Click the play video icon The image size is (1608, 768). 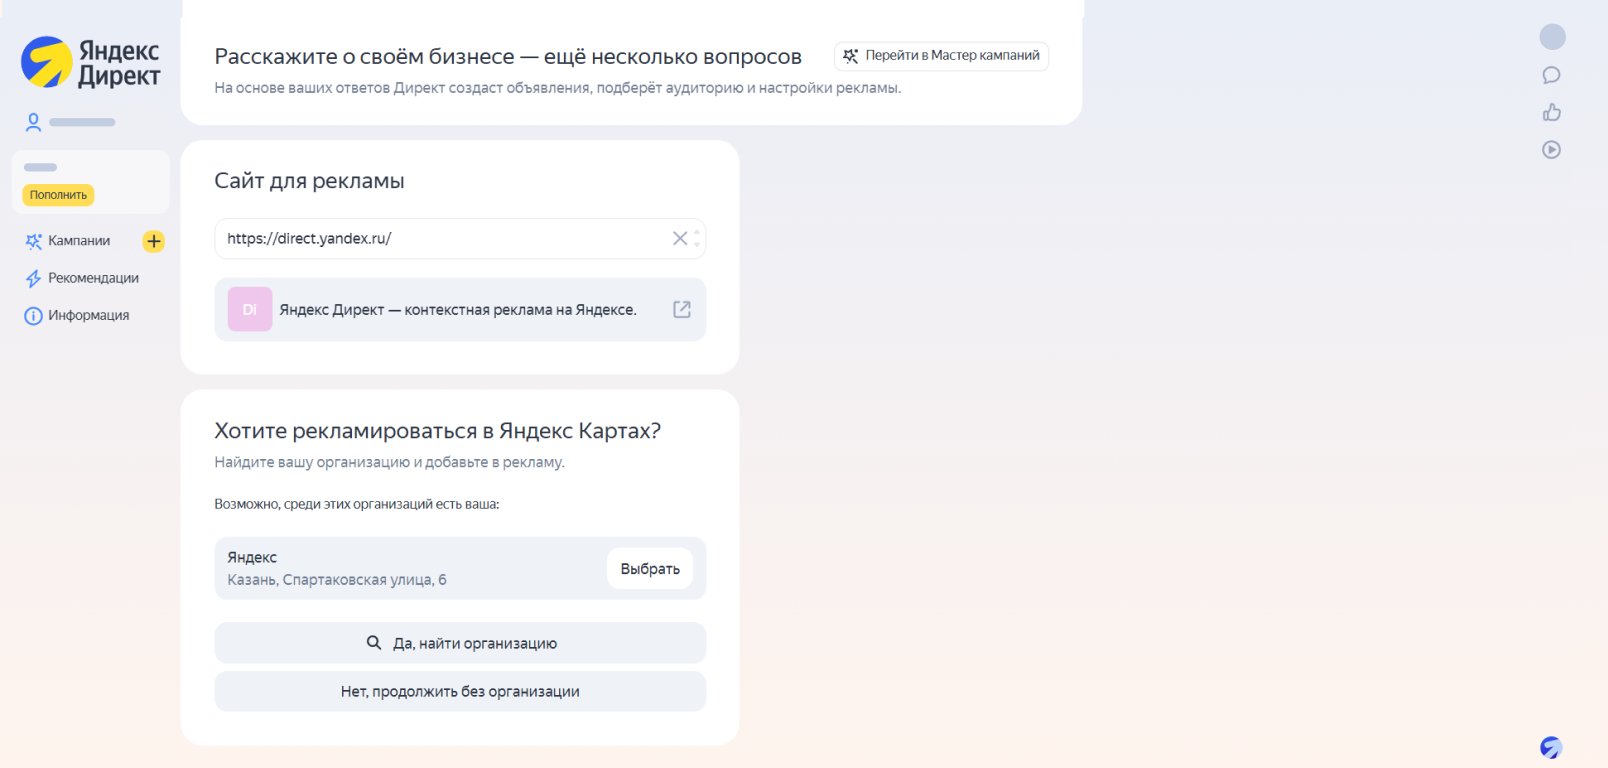[1552, 150]
